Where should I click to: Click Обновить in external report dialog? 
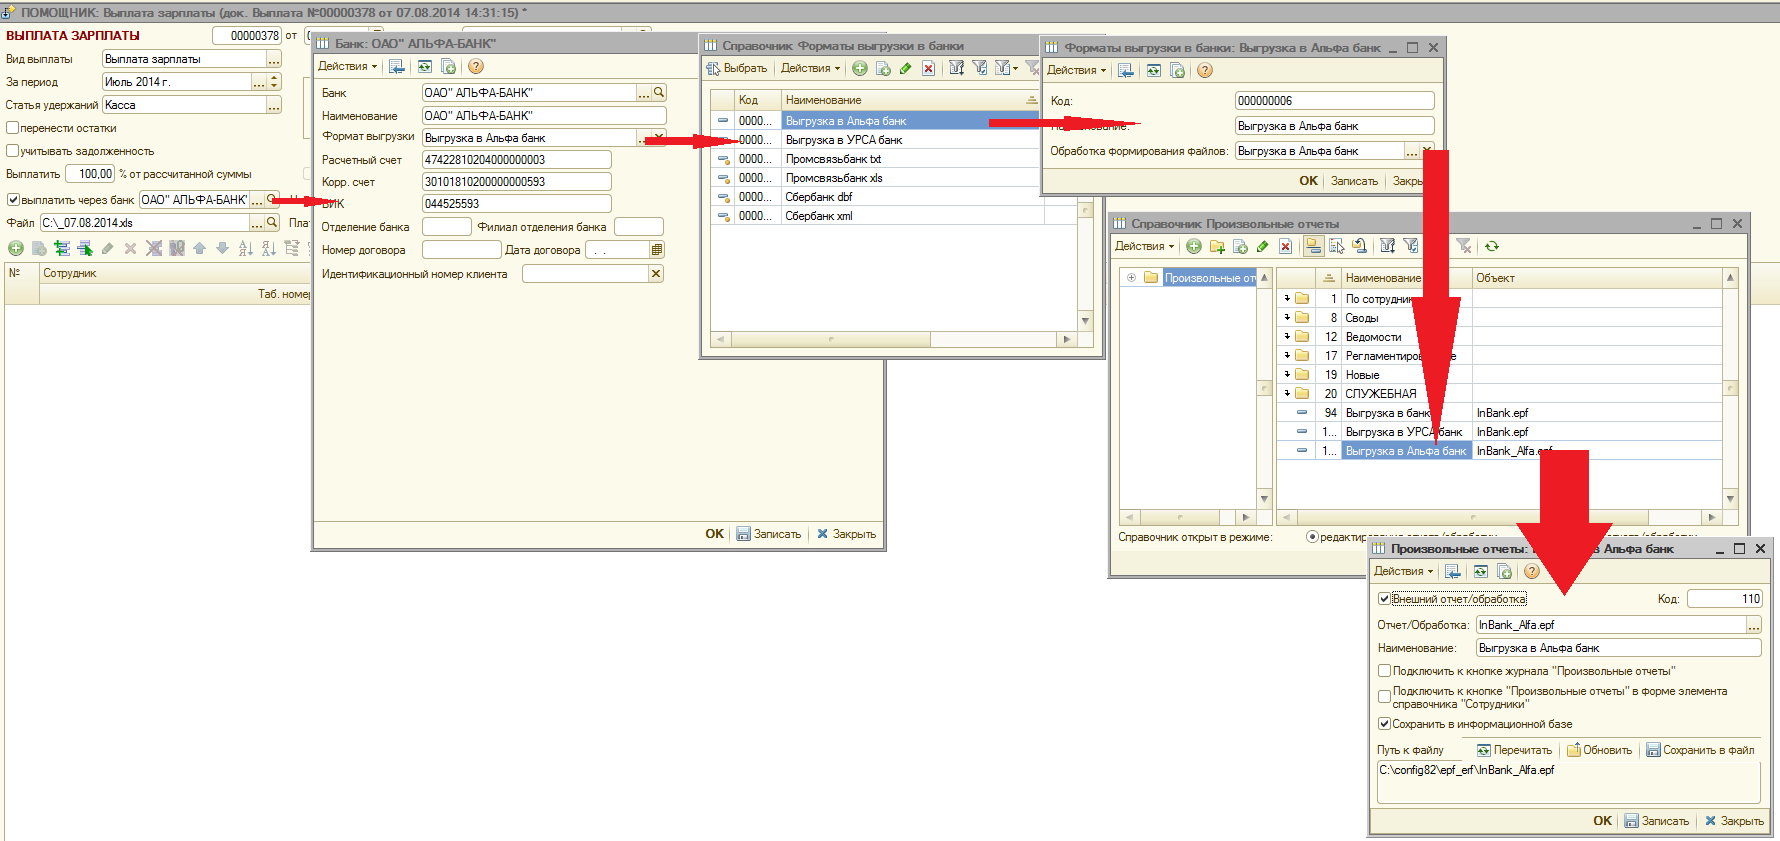(x=1599, y=750)
